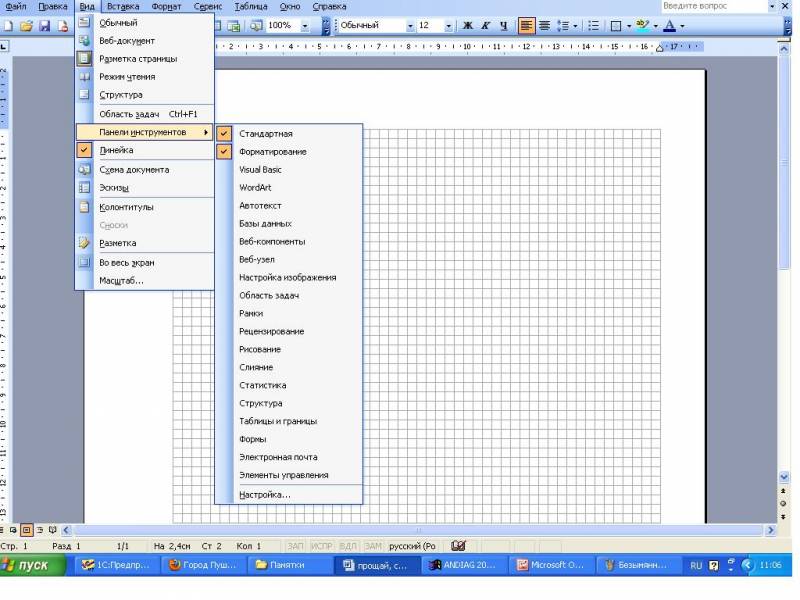
Task: Uncheck the Стандартная toolbar option
Action: 266,134
